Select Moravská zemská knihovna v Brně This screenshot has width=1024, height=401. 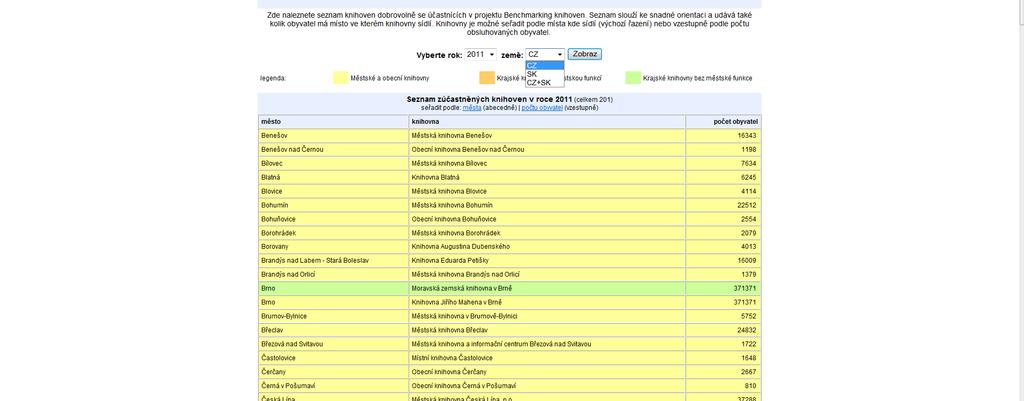(547, 289)
